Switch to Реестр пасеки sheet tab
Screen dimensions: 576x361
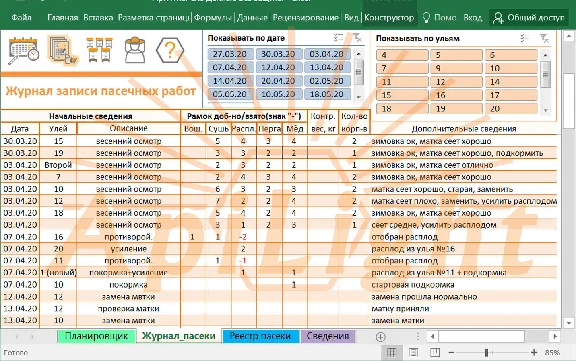260,336
